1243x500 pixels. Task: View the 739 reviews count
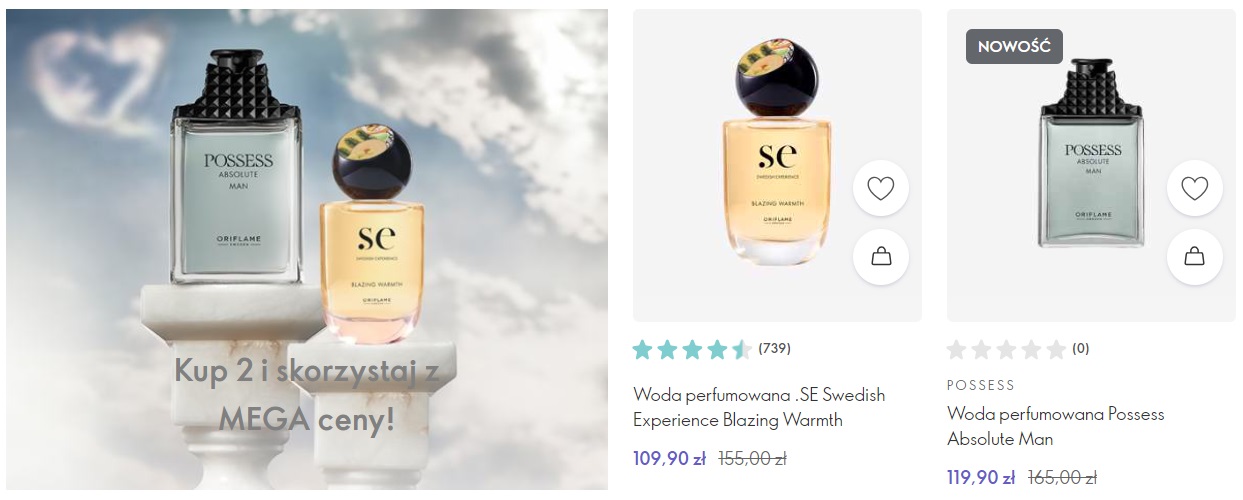[x=775, y=349]
